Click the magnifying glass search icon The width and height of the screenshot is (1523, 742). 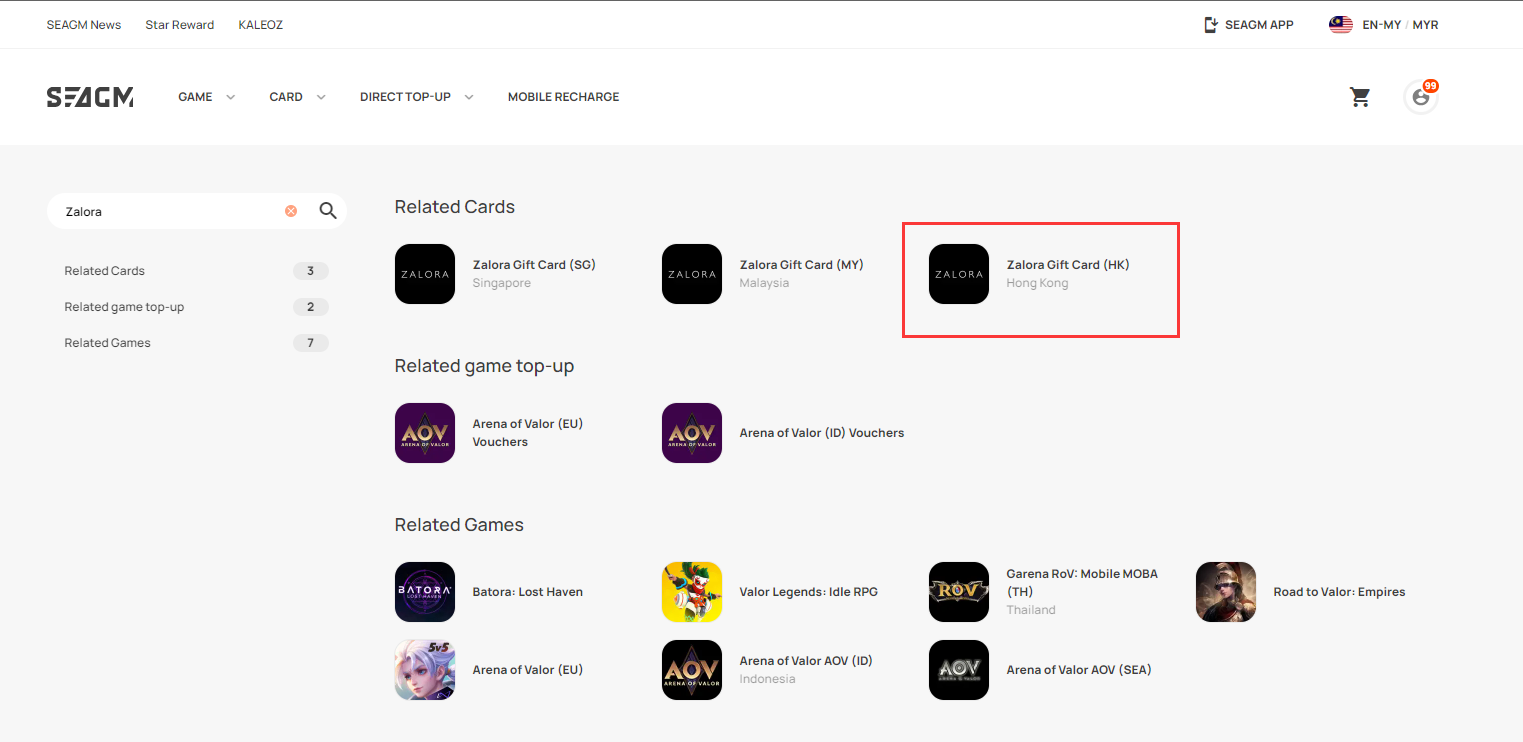pos(328,211)
